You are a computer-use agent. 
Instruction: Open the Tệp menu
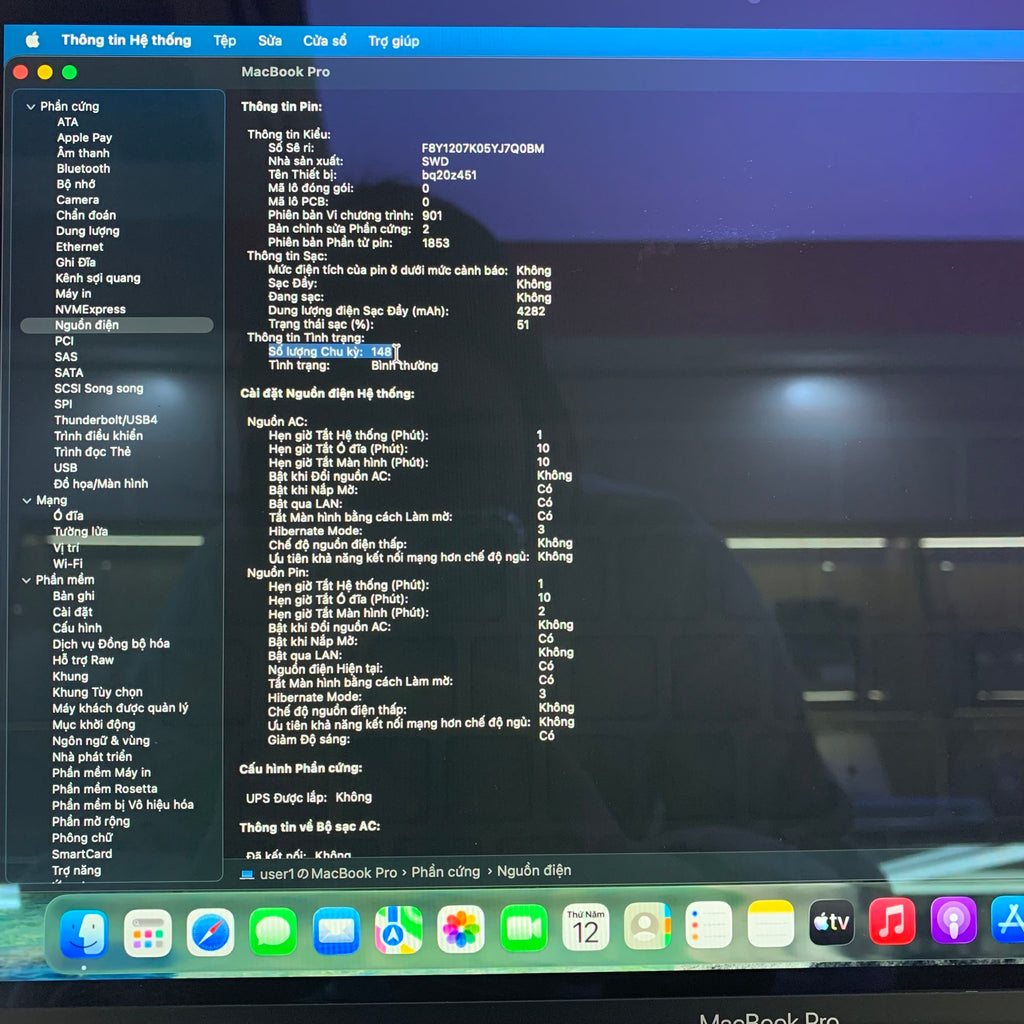[x=224, y=41]
